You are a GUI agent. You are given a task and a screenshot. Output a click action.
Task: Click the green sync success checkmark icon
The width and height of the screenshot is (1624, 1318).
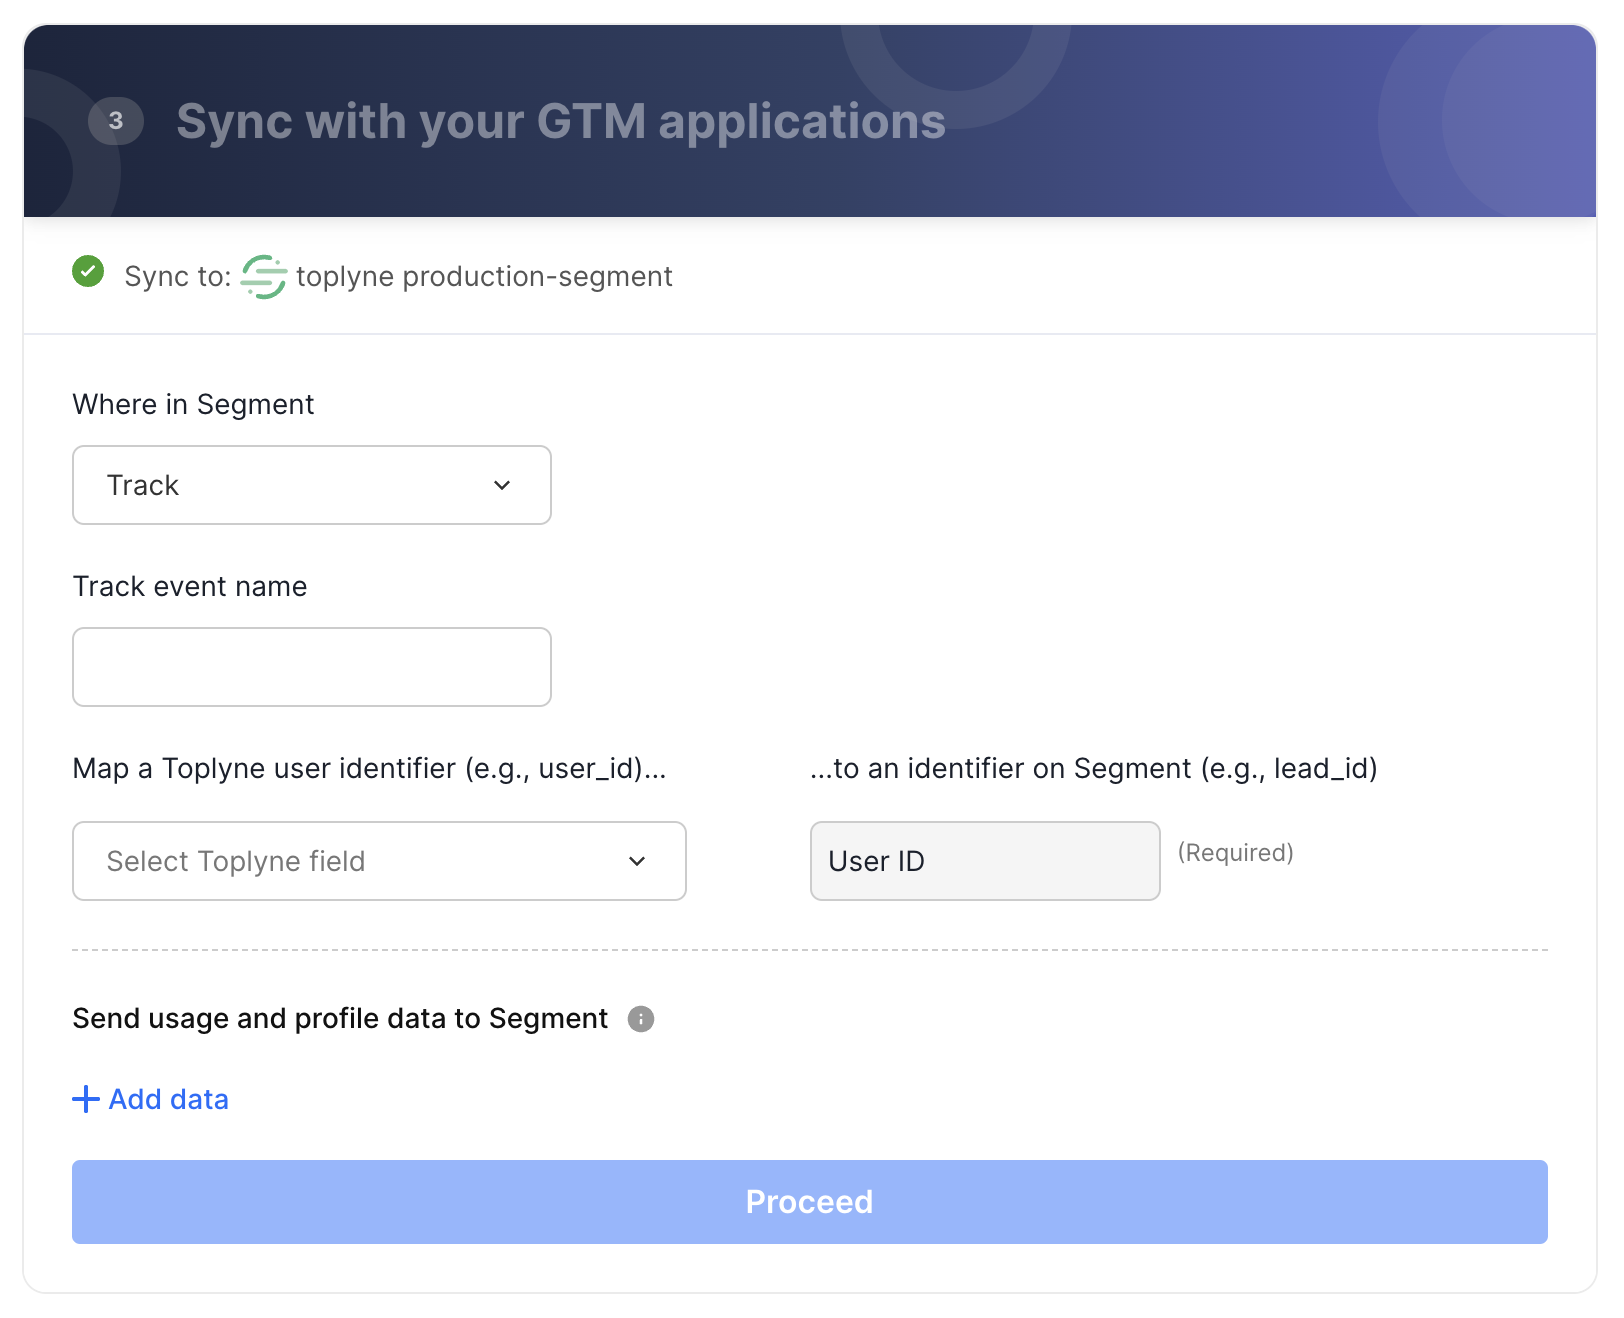(x=88, y=271)
